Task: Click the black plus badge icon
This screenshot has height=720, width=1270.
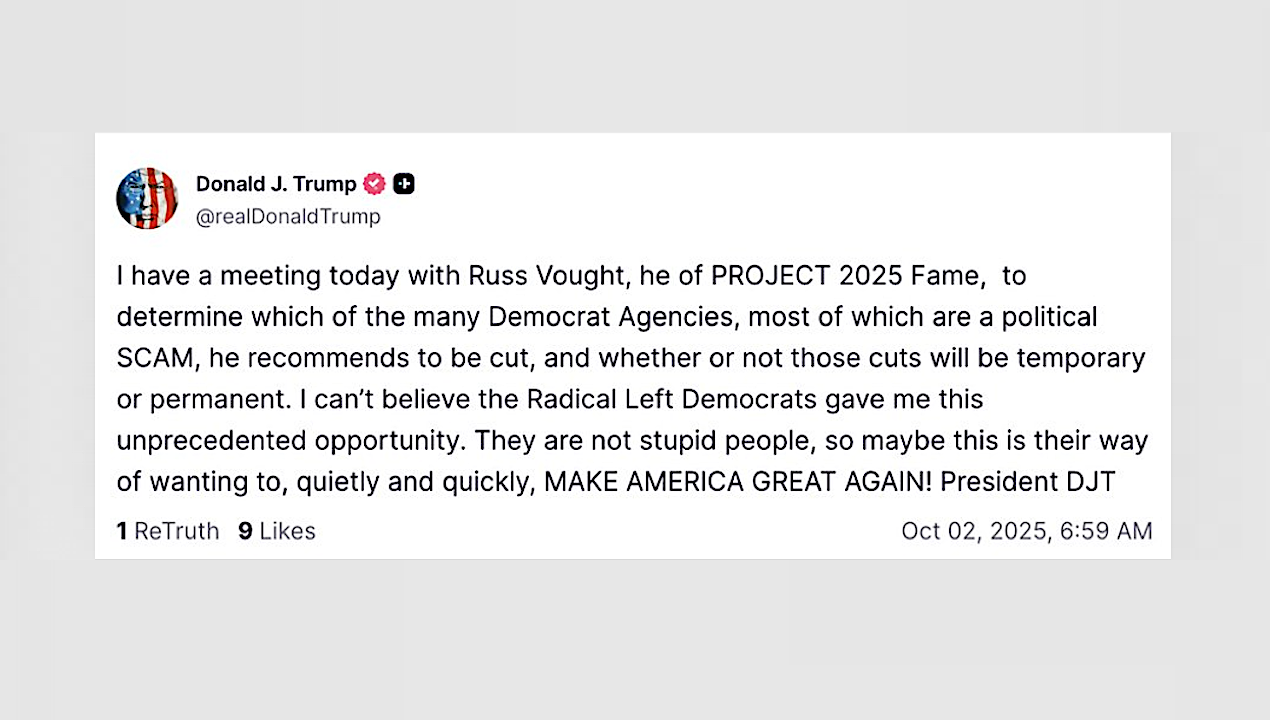Action: pyautogui.click(x=404, y=184)
